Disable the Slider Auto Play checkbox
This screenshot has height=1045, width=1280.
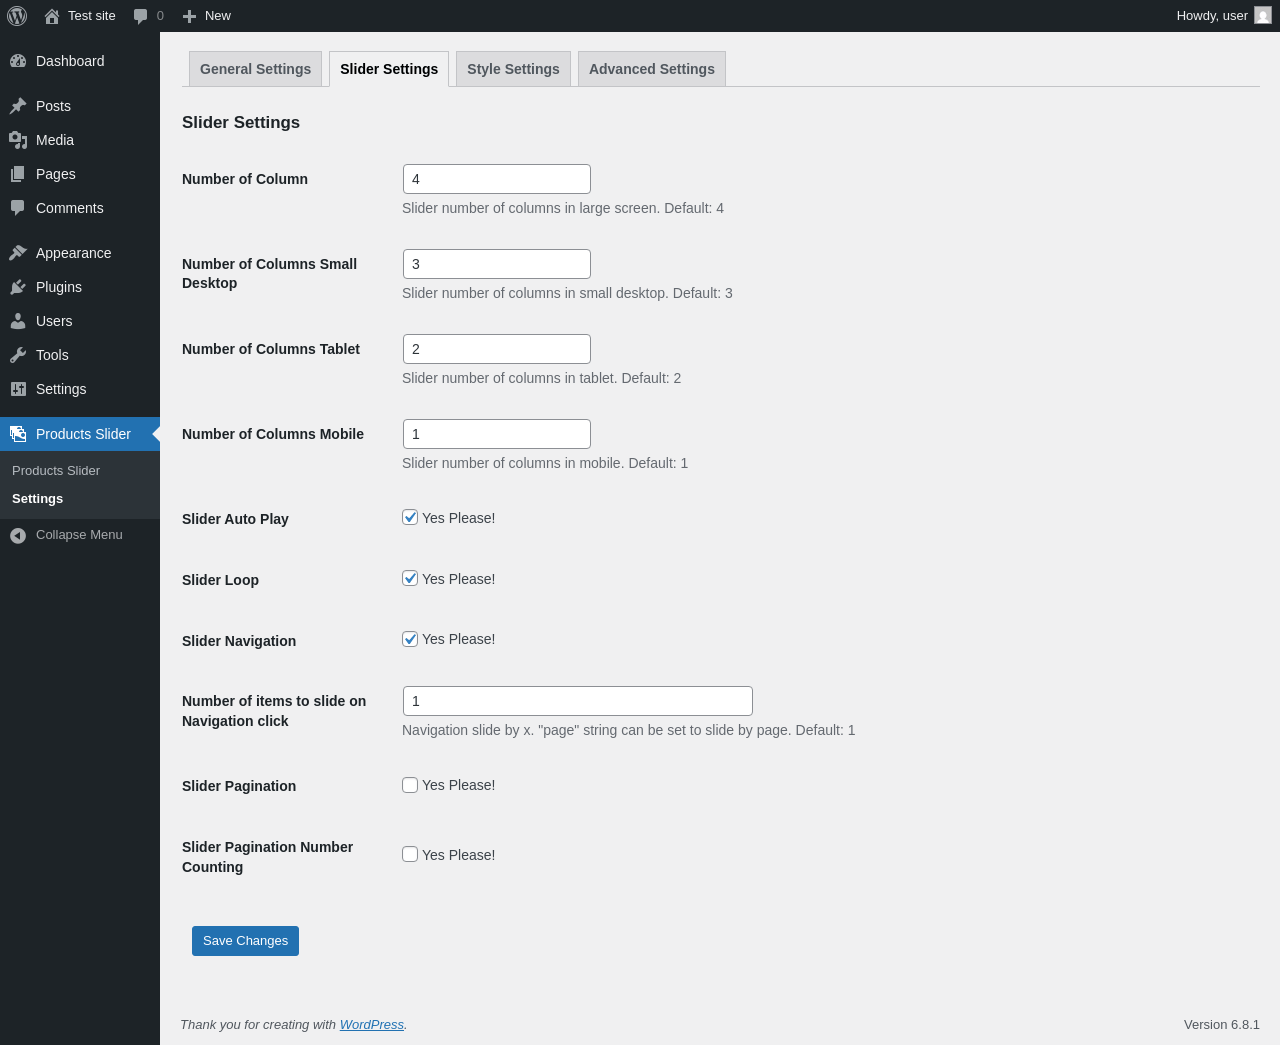pos(410,517)
